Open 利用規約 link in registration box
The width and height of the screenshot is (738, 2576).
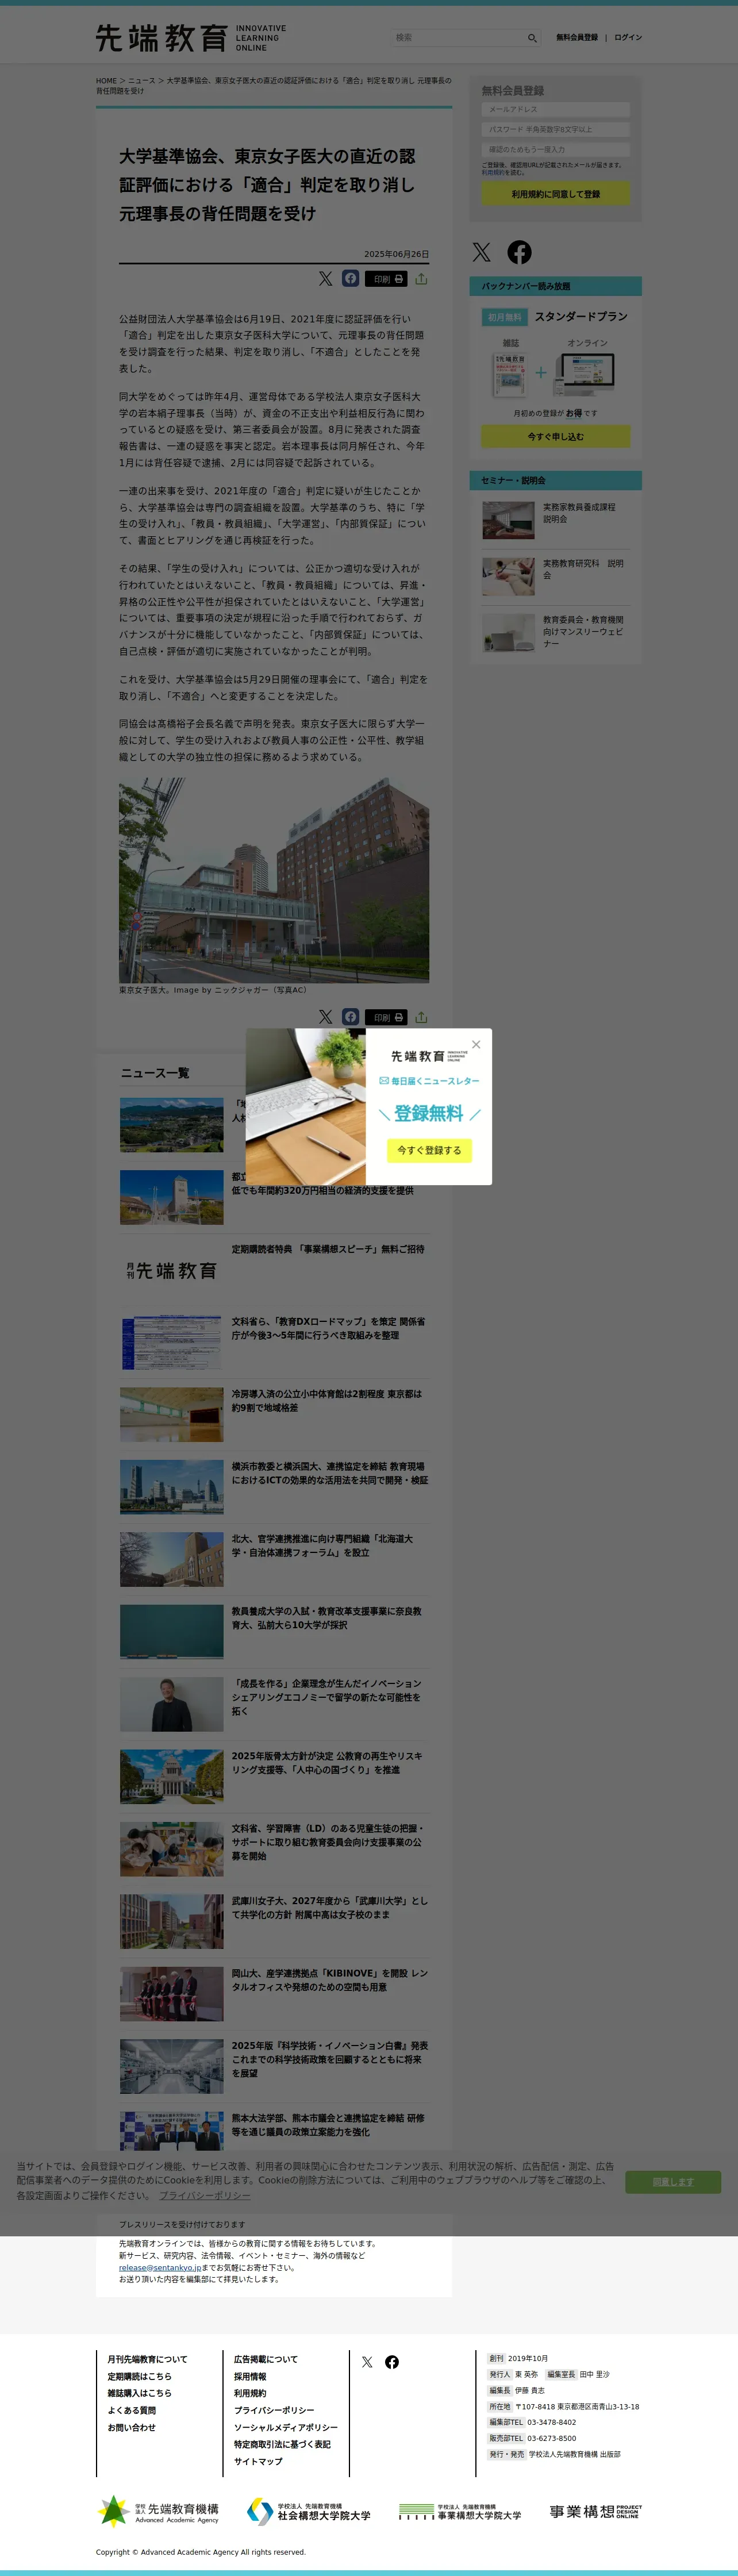(493, 173)
